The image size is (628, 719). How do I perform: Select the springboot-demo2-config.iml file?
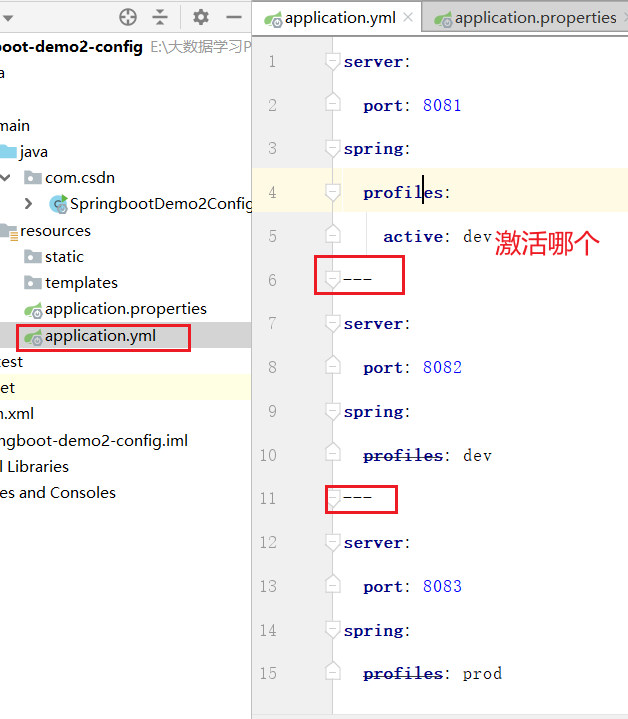coord(94,441)
